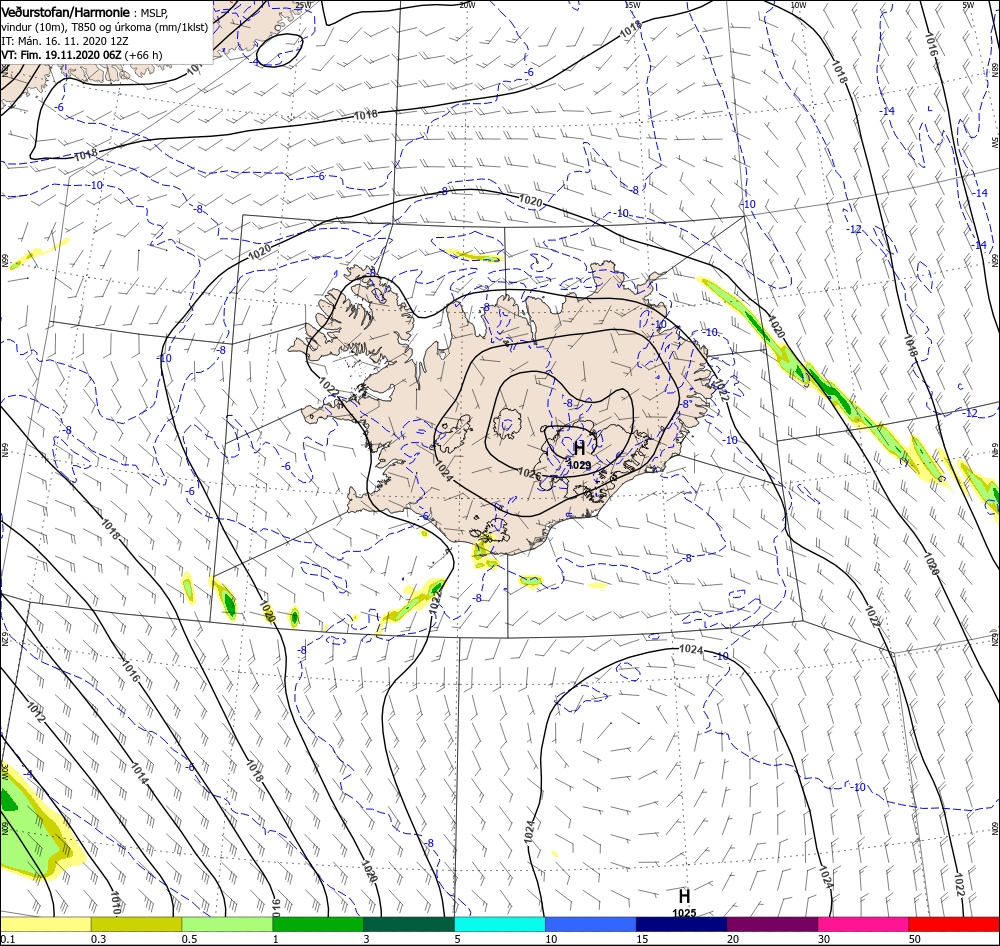1000x946 pixels.
Task: Click the cyan 5–10 legend swatch
Action: [x=500, y=924]
